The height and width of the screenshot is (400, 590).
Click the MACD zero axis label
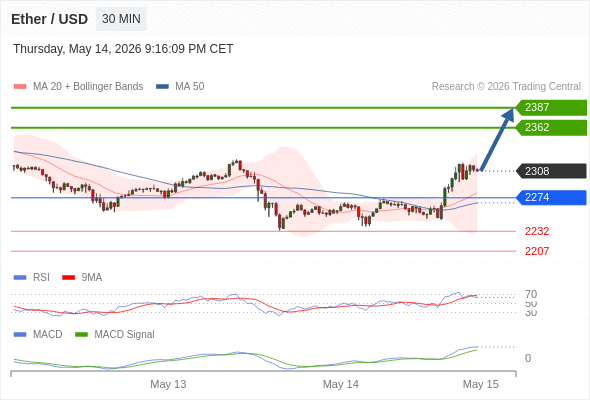pyautogui.click(x=528, y=358)
